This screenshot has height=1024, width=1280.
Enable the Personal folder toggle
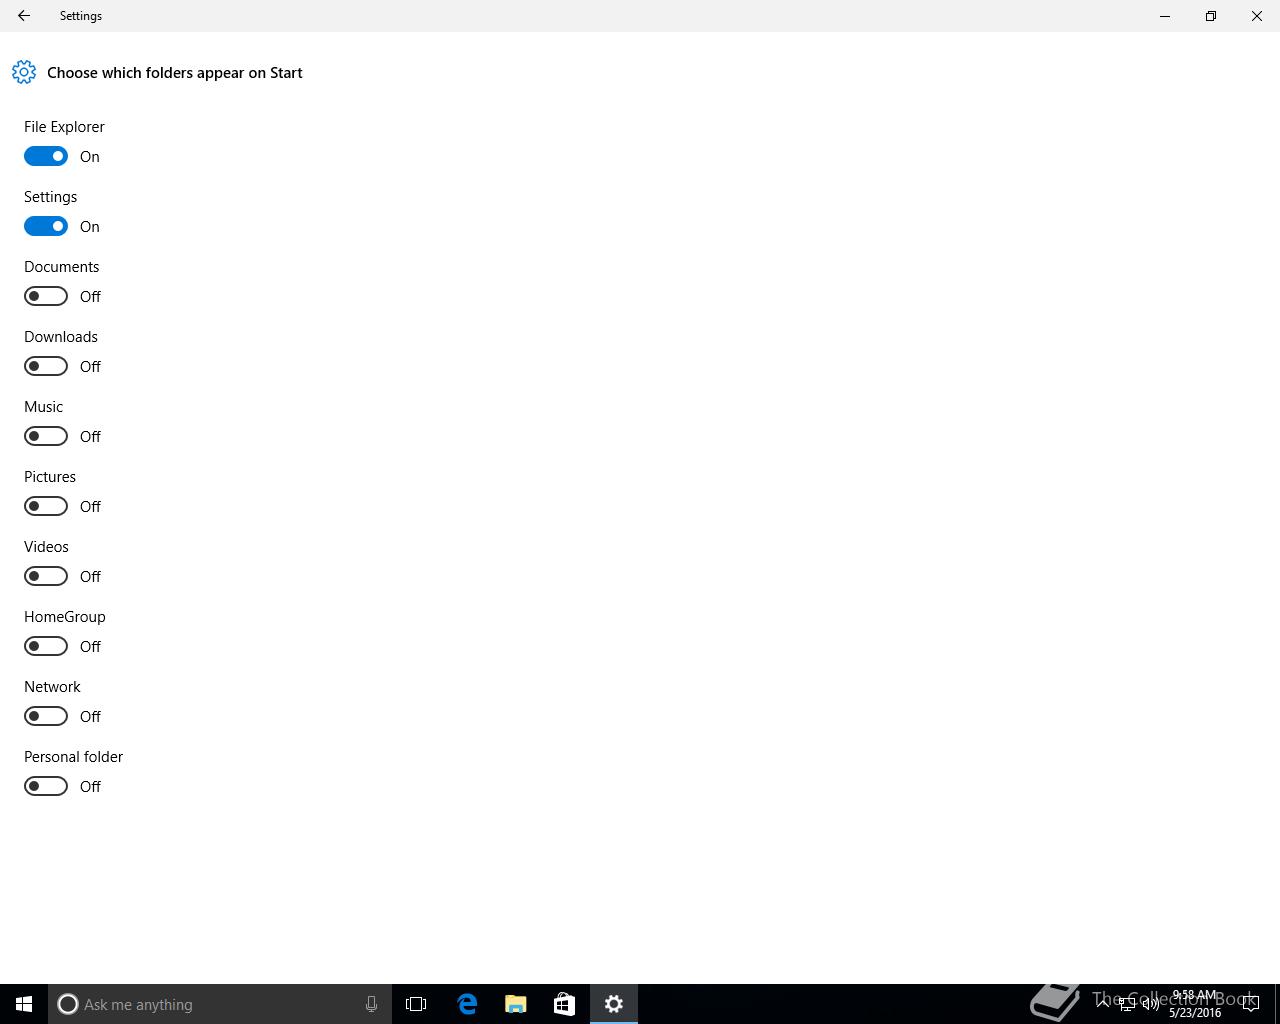coord(46,786)
